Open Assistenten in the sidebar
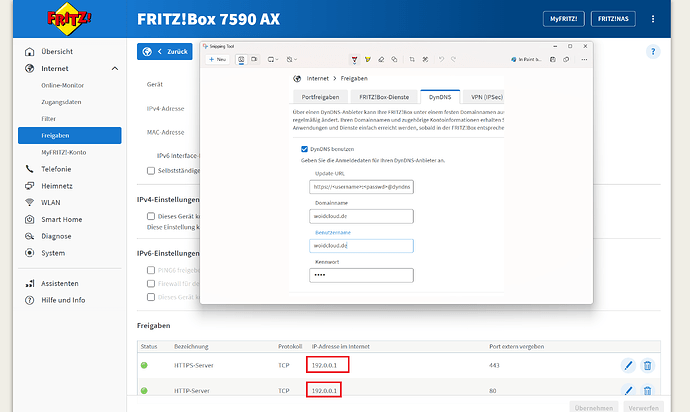Screen dimensions: 690x412 tap(60, 283)
